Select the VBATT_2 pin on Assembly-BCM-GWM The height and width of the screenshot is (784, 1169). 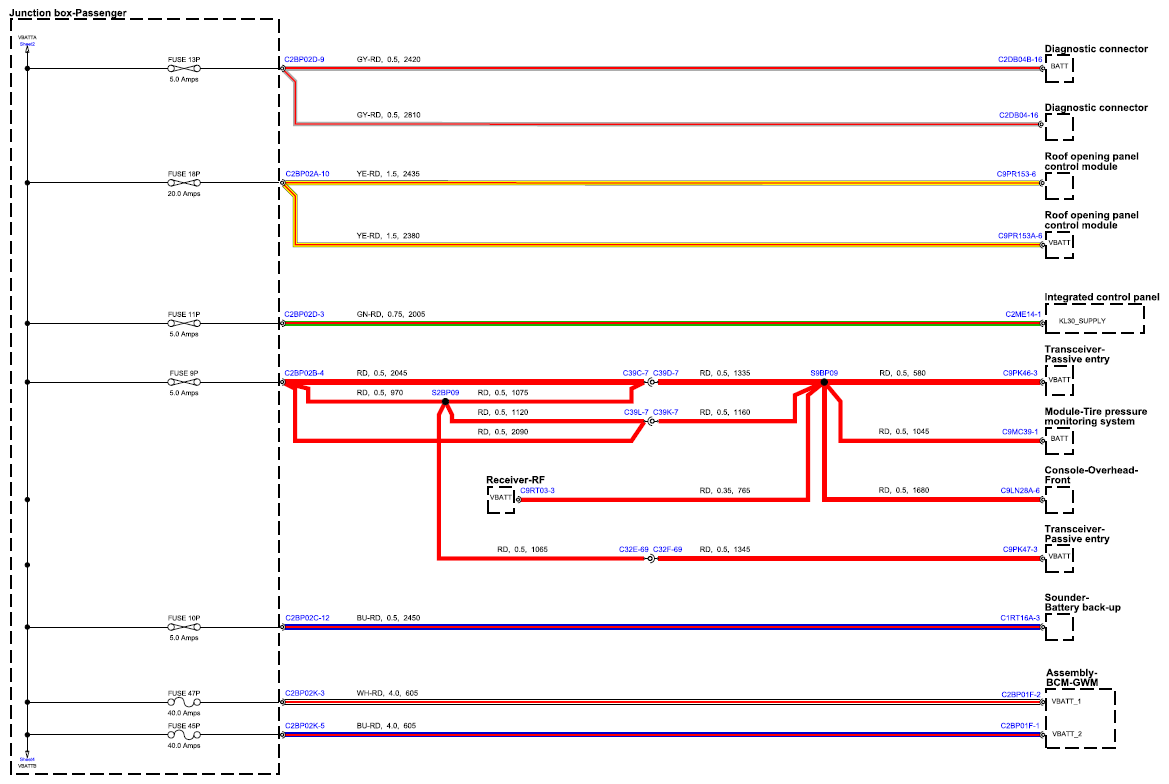coord(1066,734)
